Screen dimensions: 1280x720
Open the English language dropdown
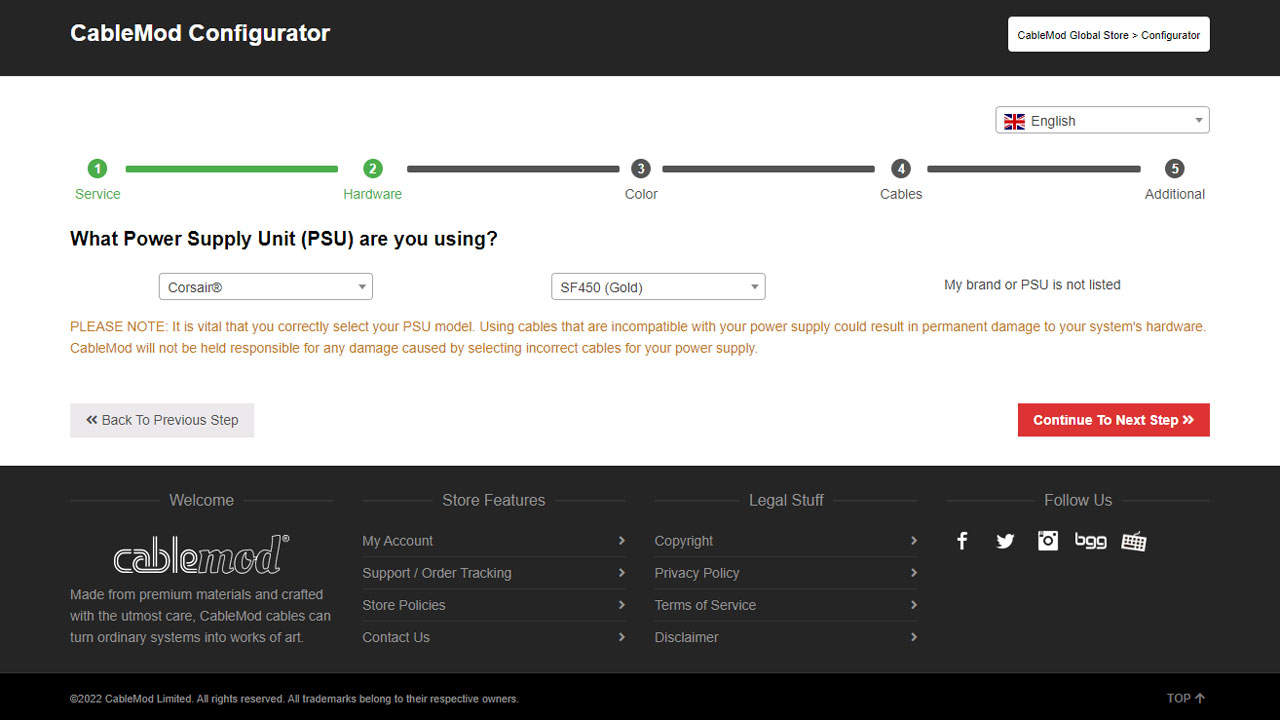pyautogui.click(x=1102, y=120)
